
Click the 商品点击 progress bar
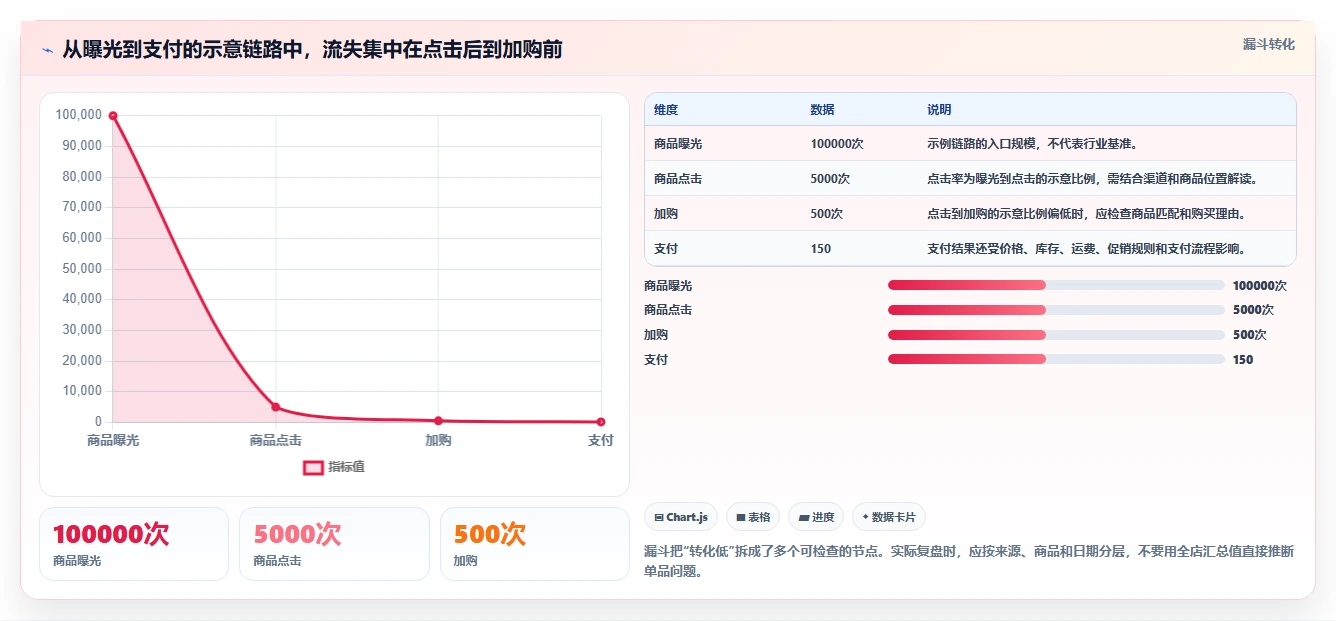pos(1056,310)
